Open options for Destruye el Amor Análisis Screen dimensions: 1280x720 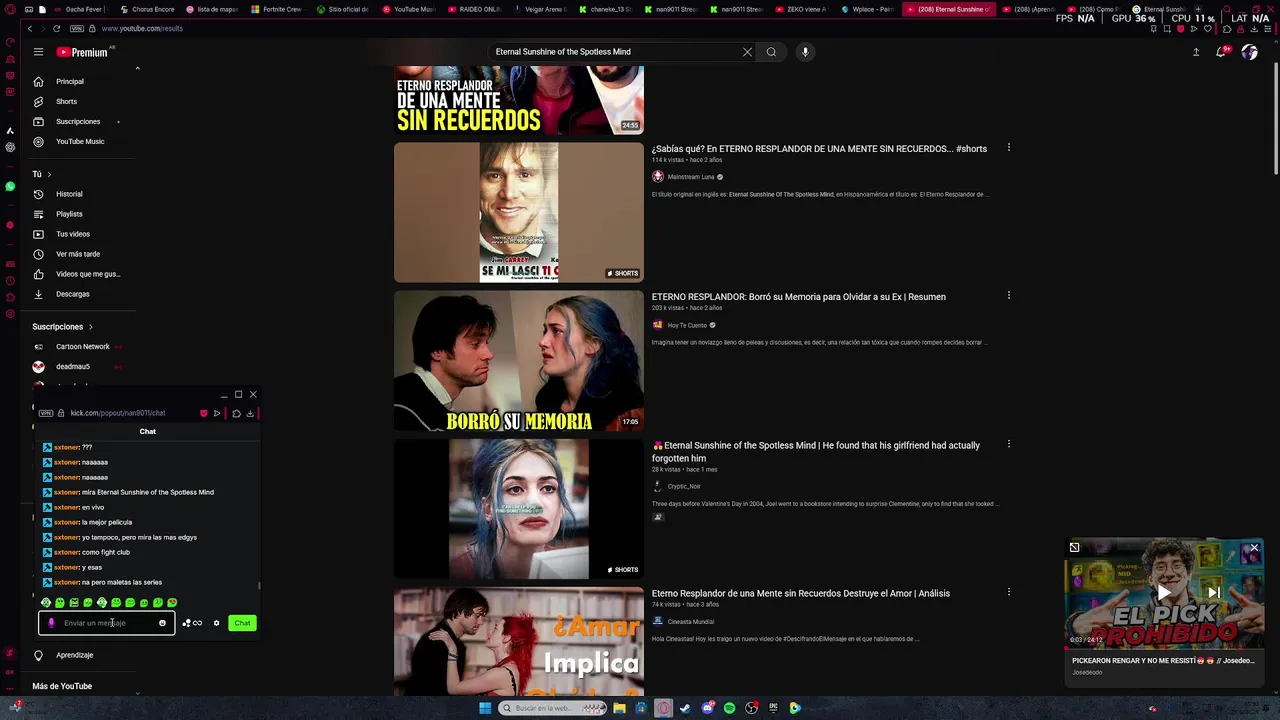pyautogui.click(x=1008, y=592)
